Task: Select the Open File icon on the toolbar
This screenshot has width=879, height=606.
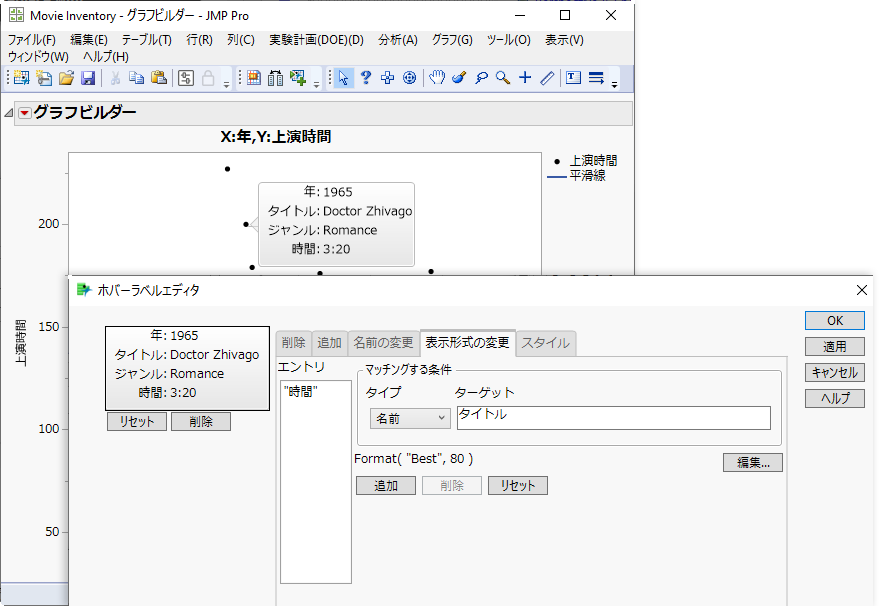Action: (x=67, y=78)
